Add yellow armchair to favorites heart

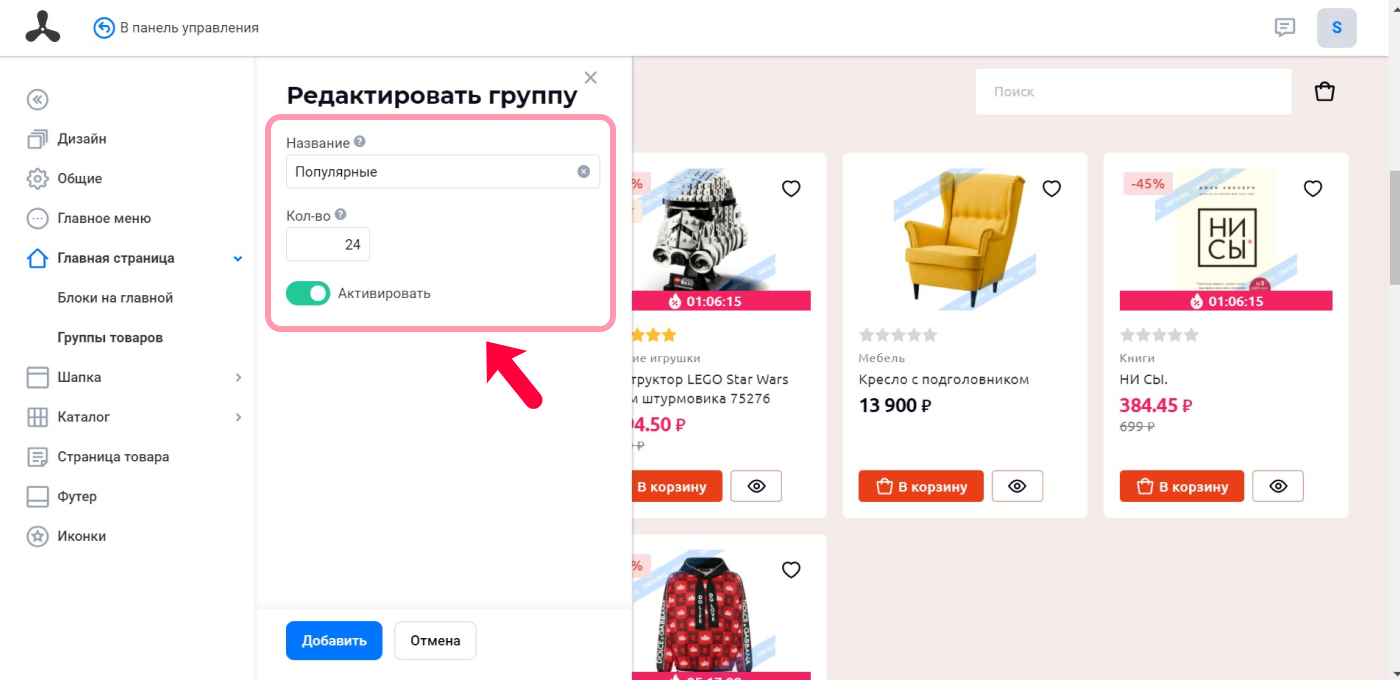(x=1051, y=188)
